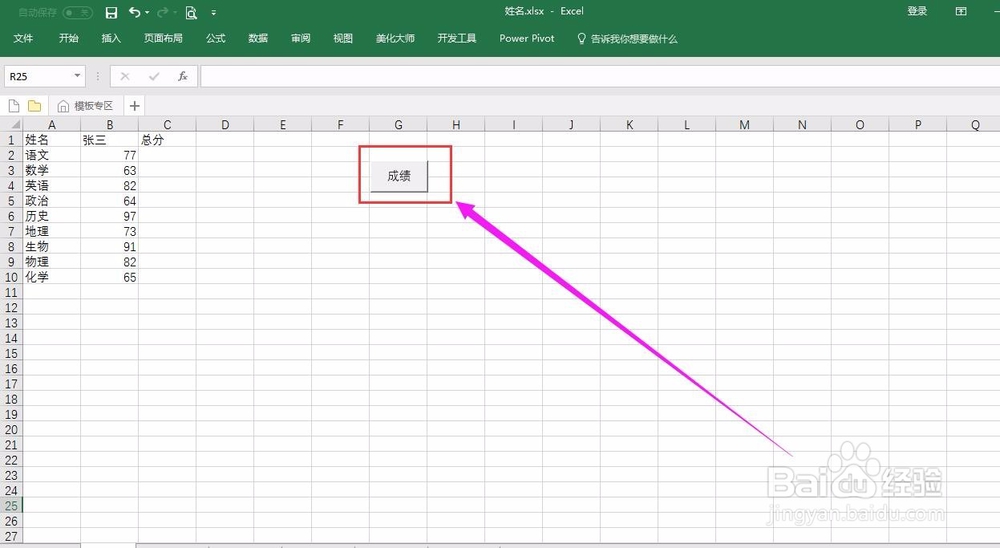Image resolution: width=1000 pixels, height=548 pixels.
Task: Select column P header
Action: (918, 124)
